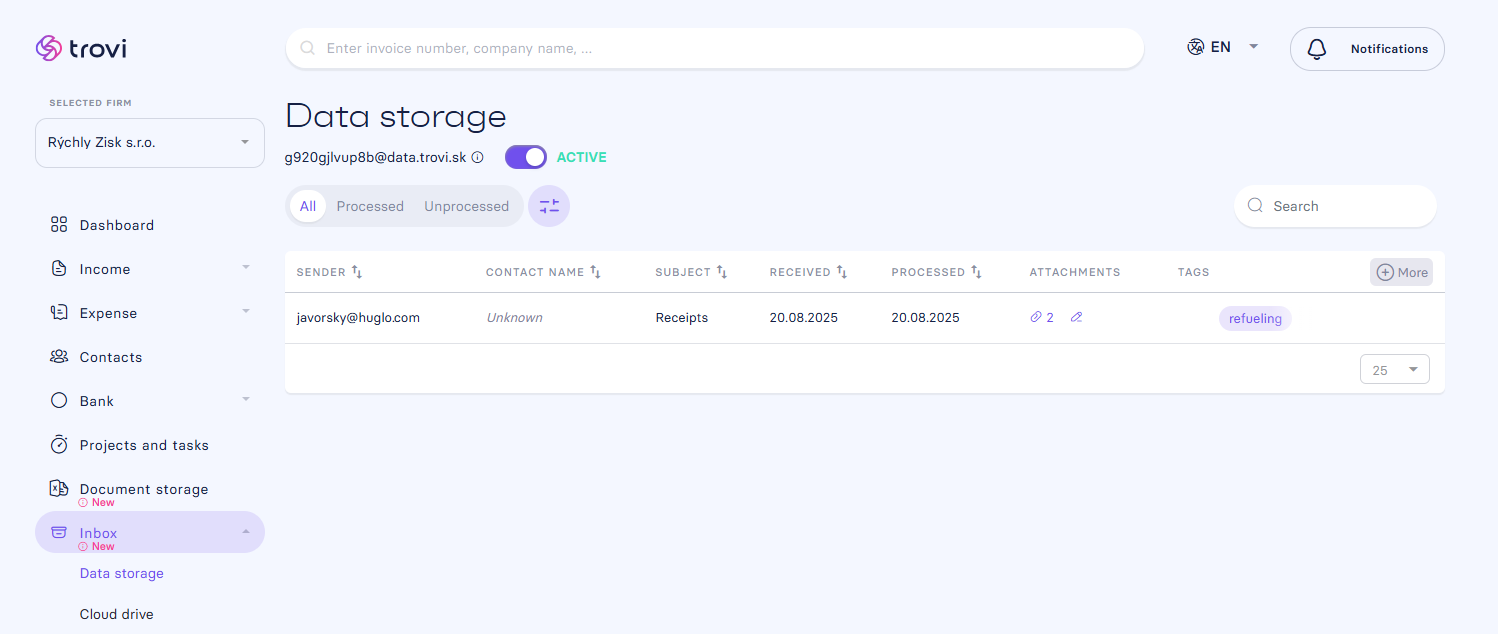Click the Notifications bell icon
Screen dimensions: 1498x634
pos(1317,49)
